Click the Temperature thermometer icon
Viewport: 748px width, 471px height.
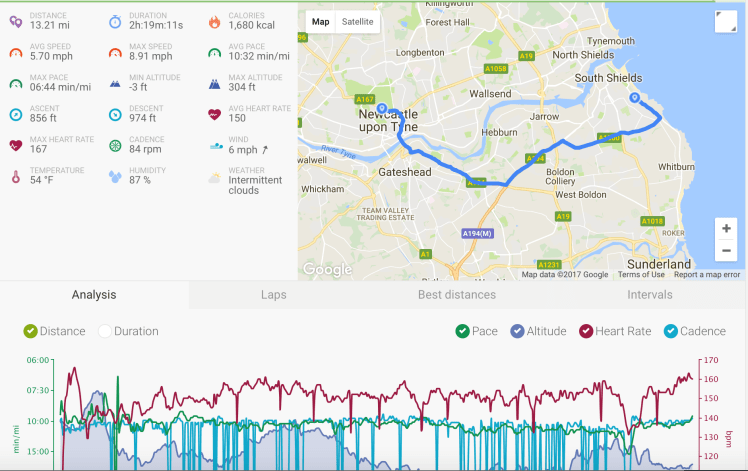[15, 176]
